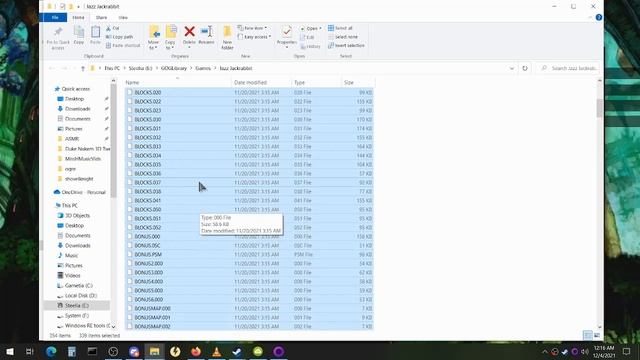Screen dimensions: 640x360
Task: Open Gametia (C:) drive in sidebar
Action: point(75,286)
